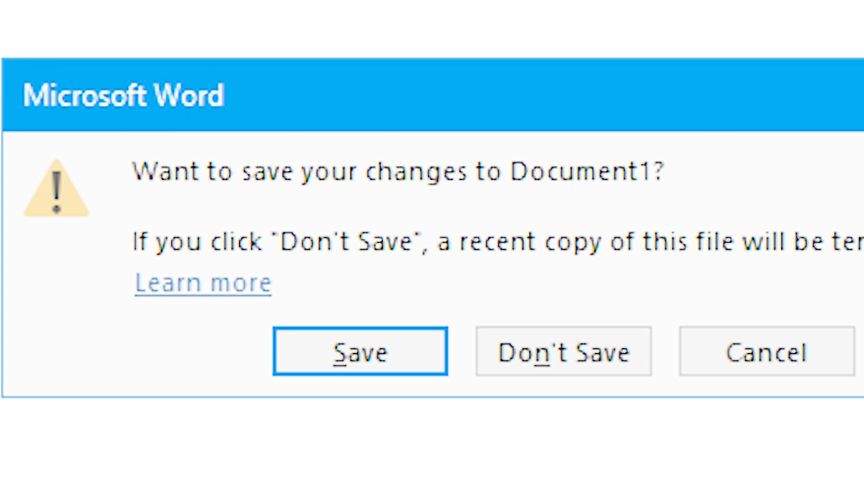The width and height of the screenshot is (864, 486).
Task: Click the 'recent copy of this file' sentence
Action: pyautogui.click(x=640, y=242)
